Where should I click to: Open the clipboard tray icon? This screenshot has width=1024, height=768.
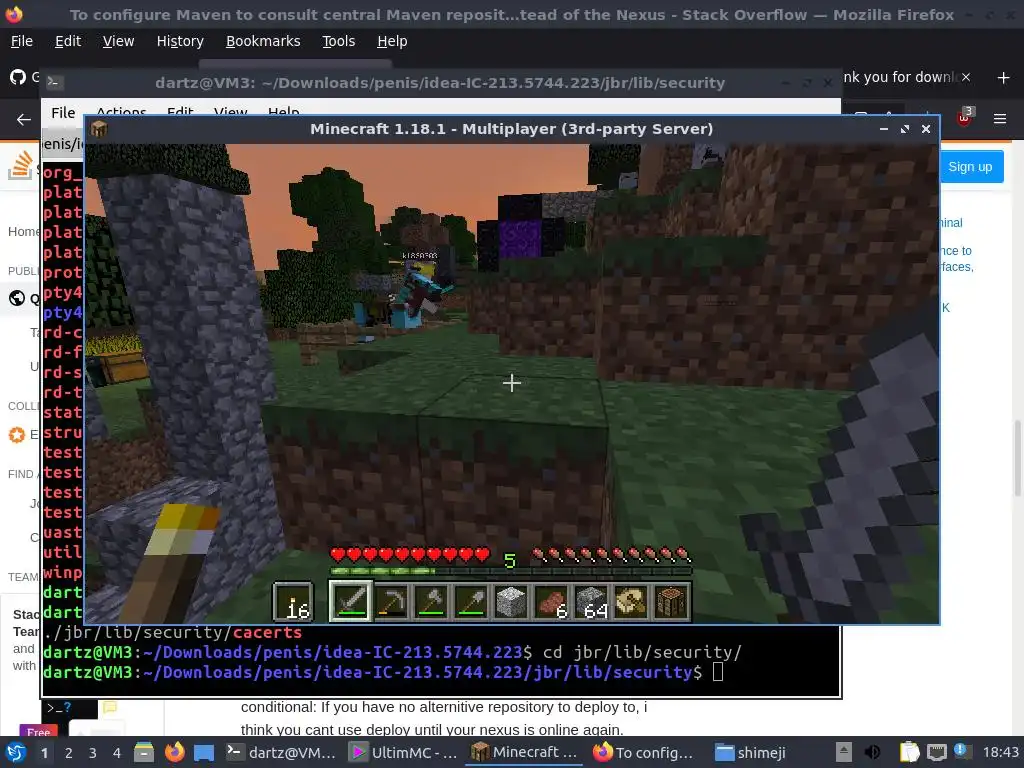coord(909,752)
